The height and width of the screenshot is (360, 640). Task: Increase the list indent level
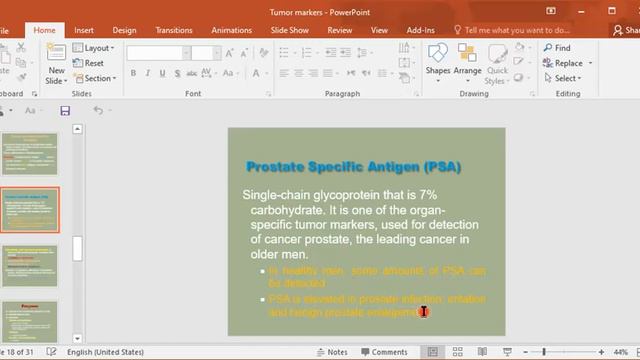345,53
